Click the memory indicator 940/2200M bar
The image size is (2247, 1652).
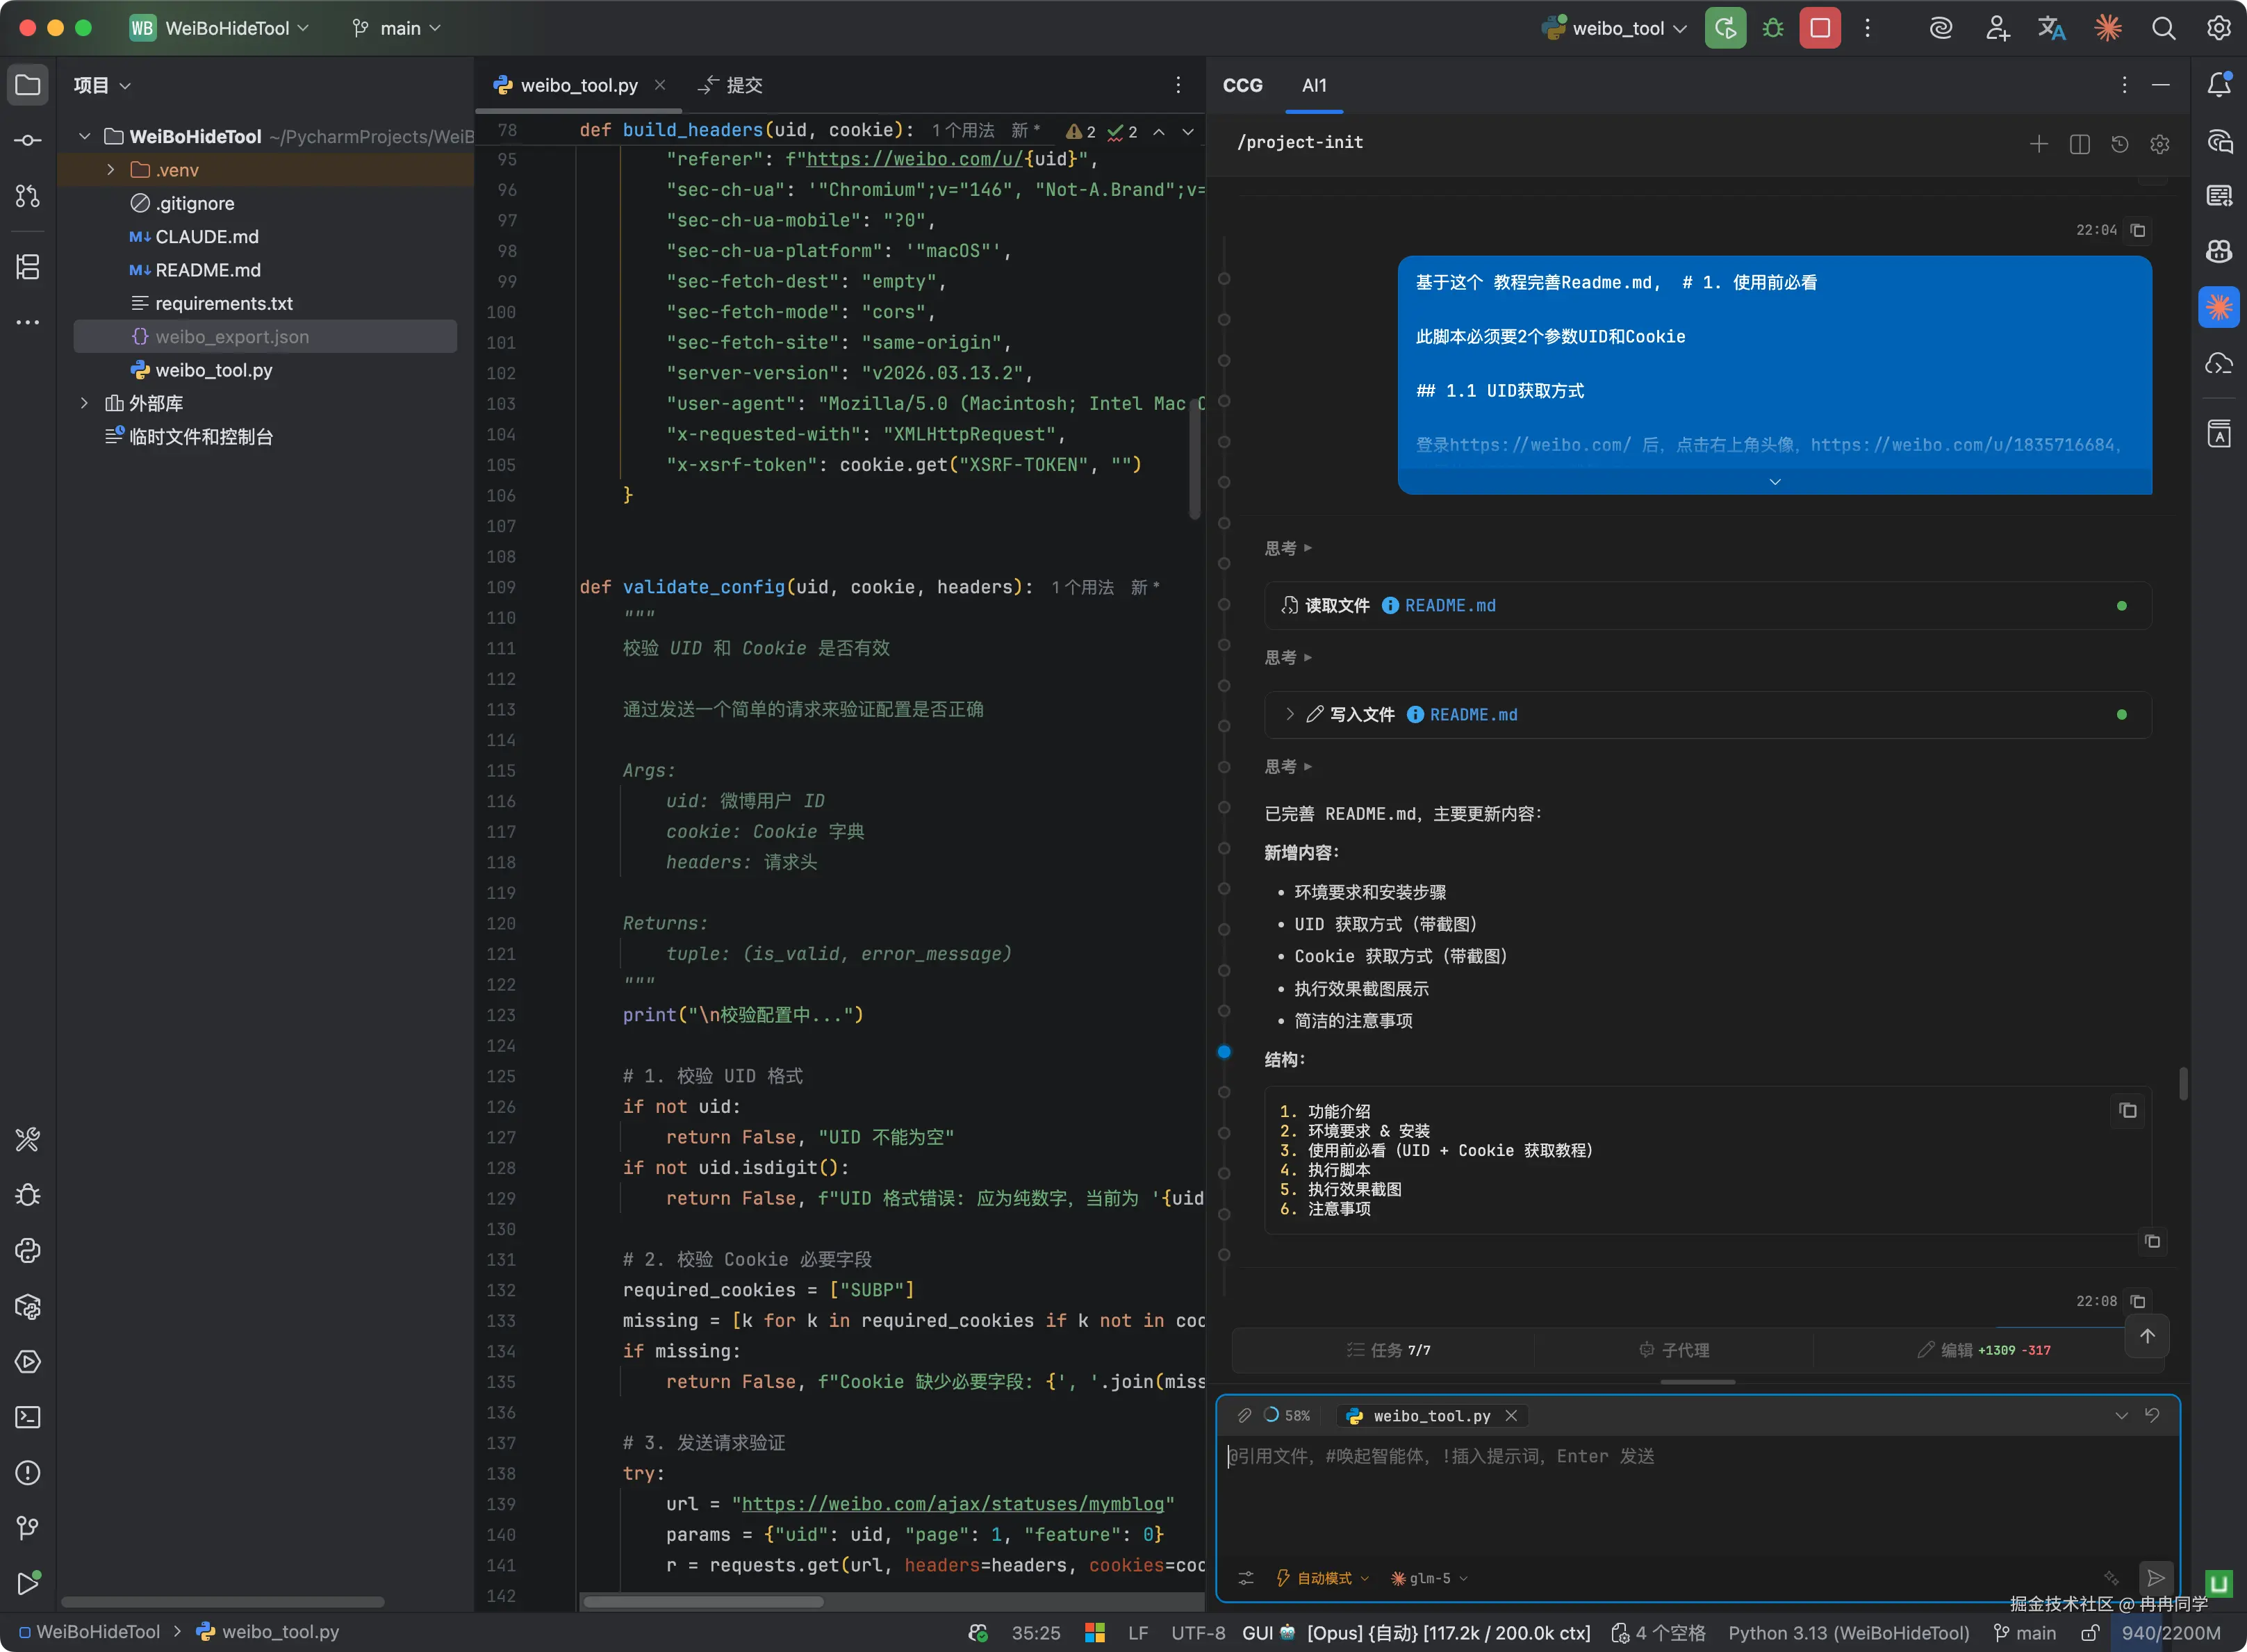point(2170,1633)
